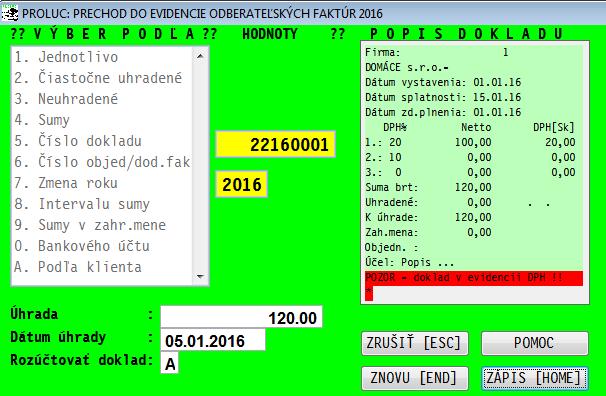This screenshot has width=606, height=396.
Task: Click the list scrollbar up arrow
Action: 200,56
